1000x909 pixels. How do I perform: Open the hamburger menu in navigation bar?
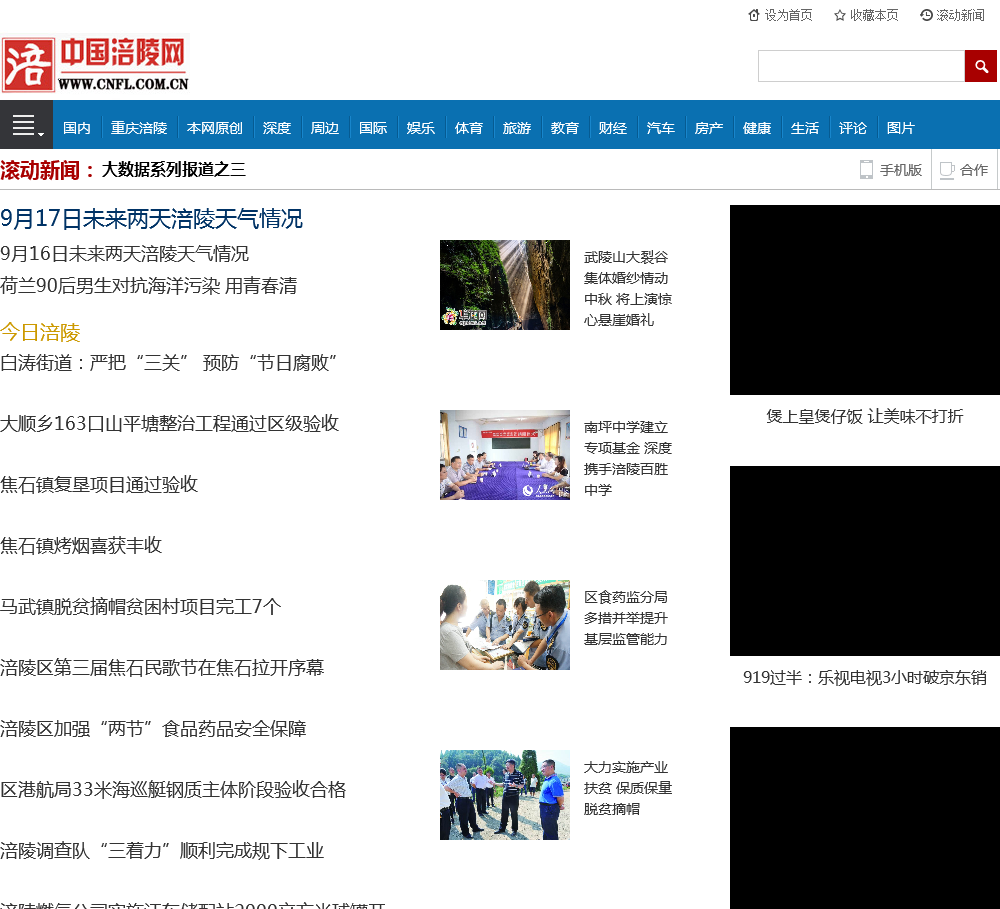pyautogui.click(x=25, y=125)
